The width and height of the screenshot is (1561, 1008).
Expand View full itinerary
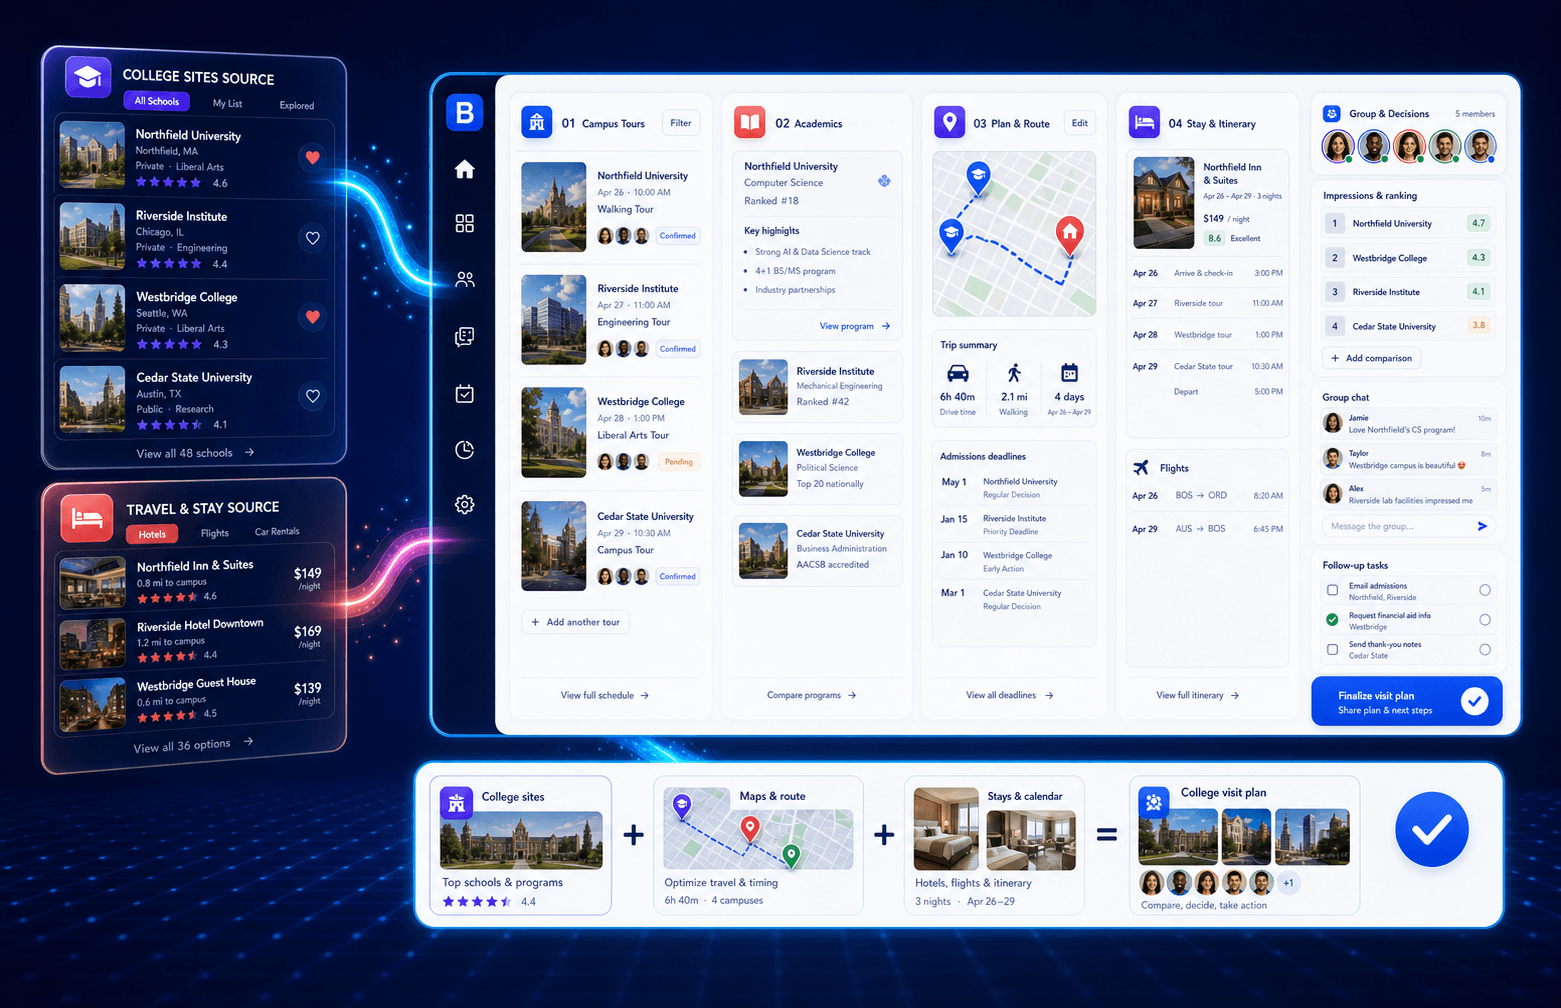pos(1197,695)
